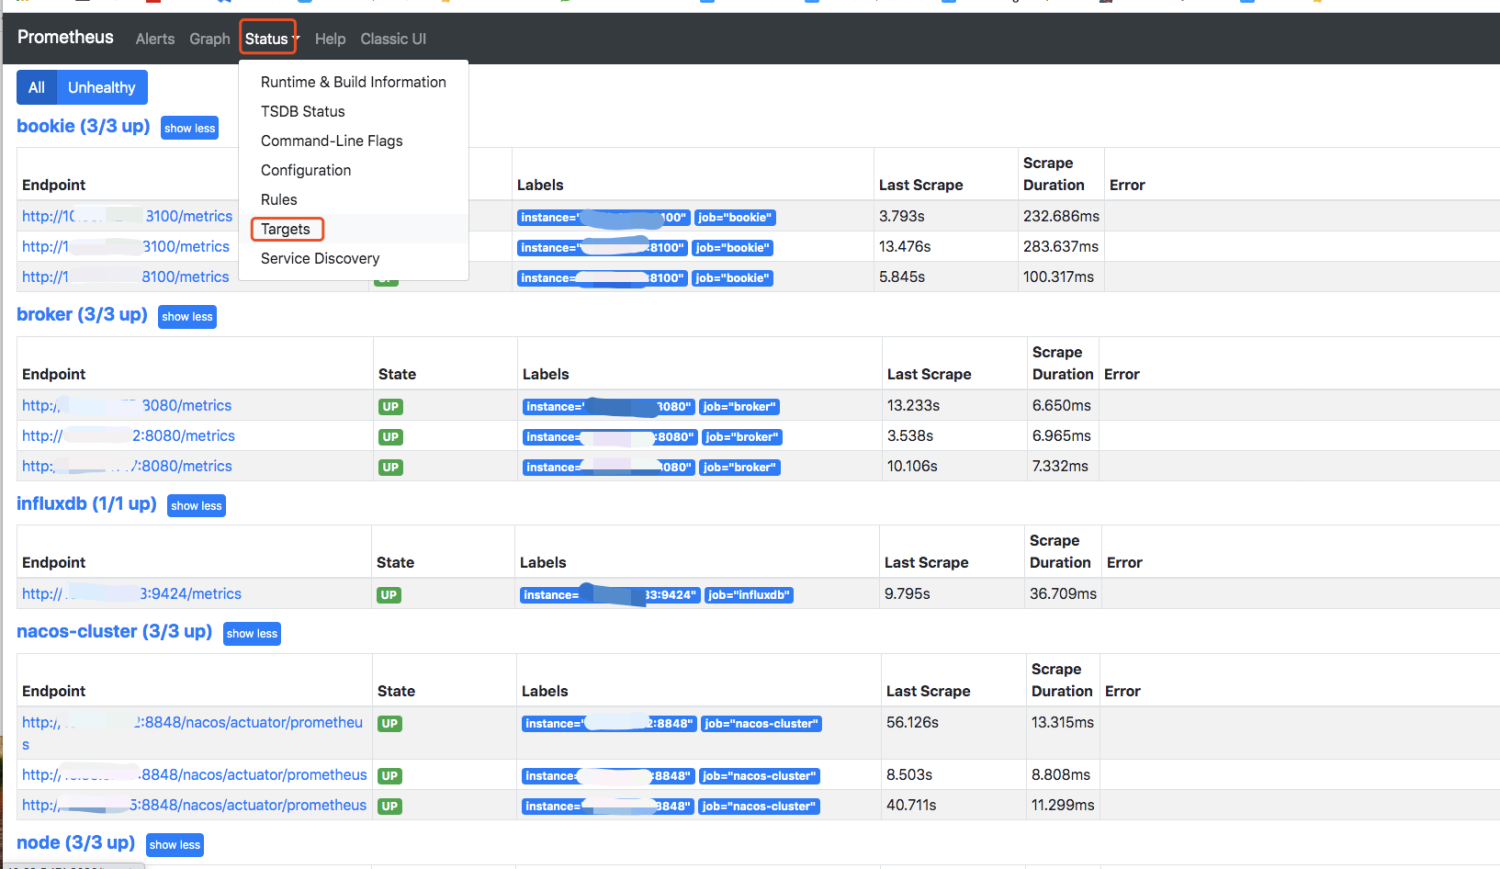The image size is (1500, 869).
Task: Select scrape duration value 36.709ms
Action: [1063, 594]
